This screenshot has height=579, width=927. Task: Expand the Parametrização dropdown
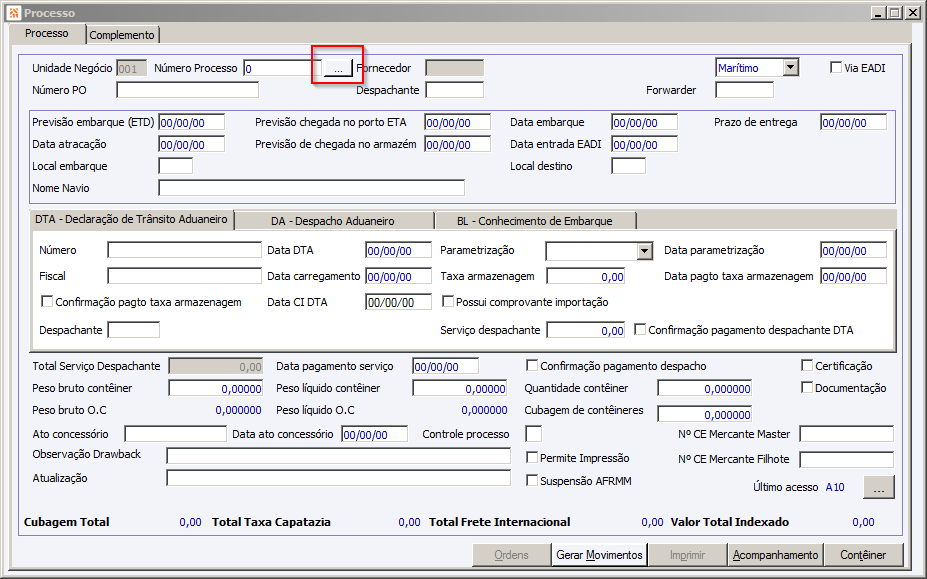coord(644,251)
